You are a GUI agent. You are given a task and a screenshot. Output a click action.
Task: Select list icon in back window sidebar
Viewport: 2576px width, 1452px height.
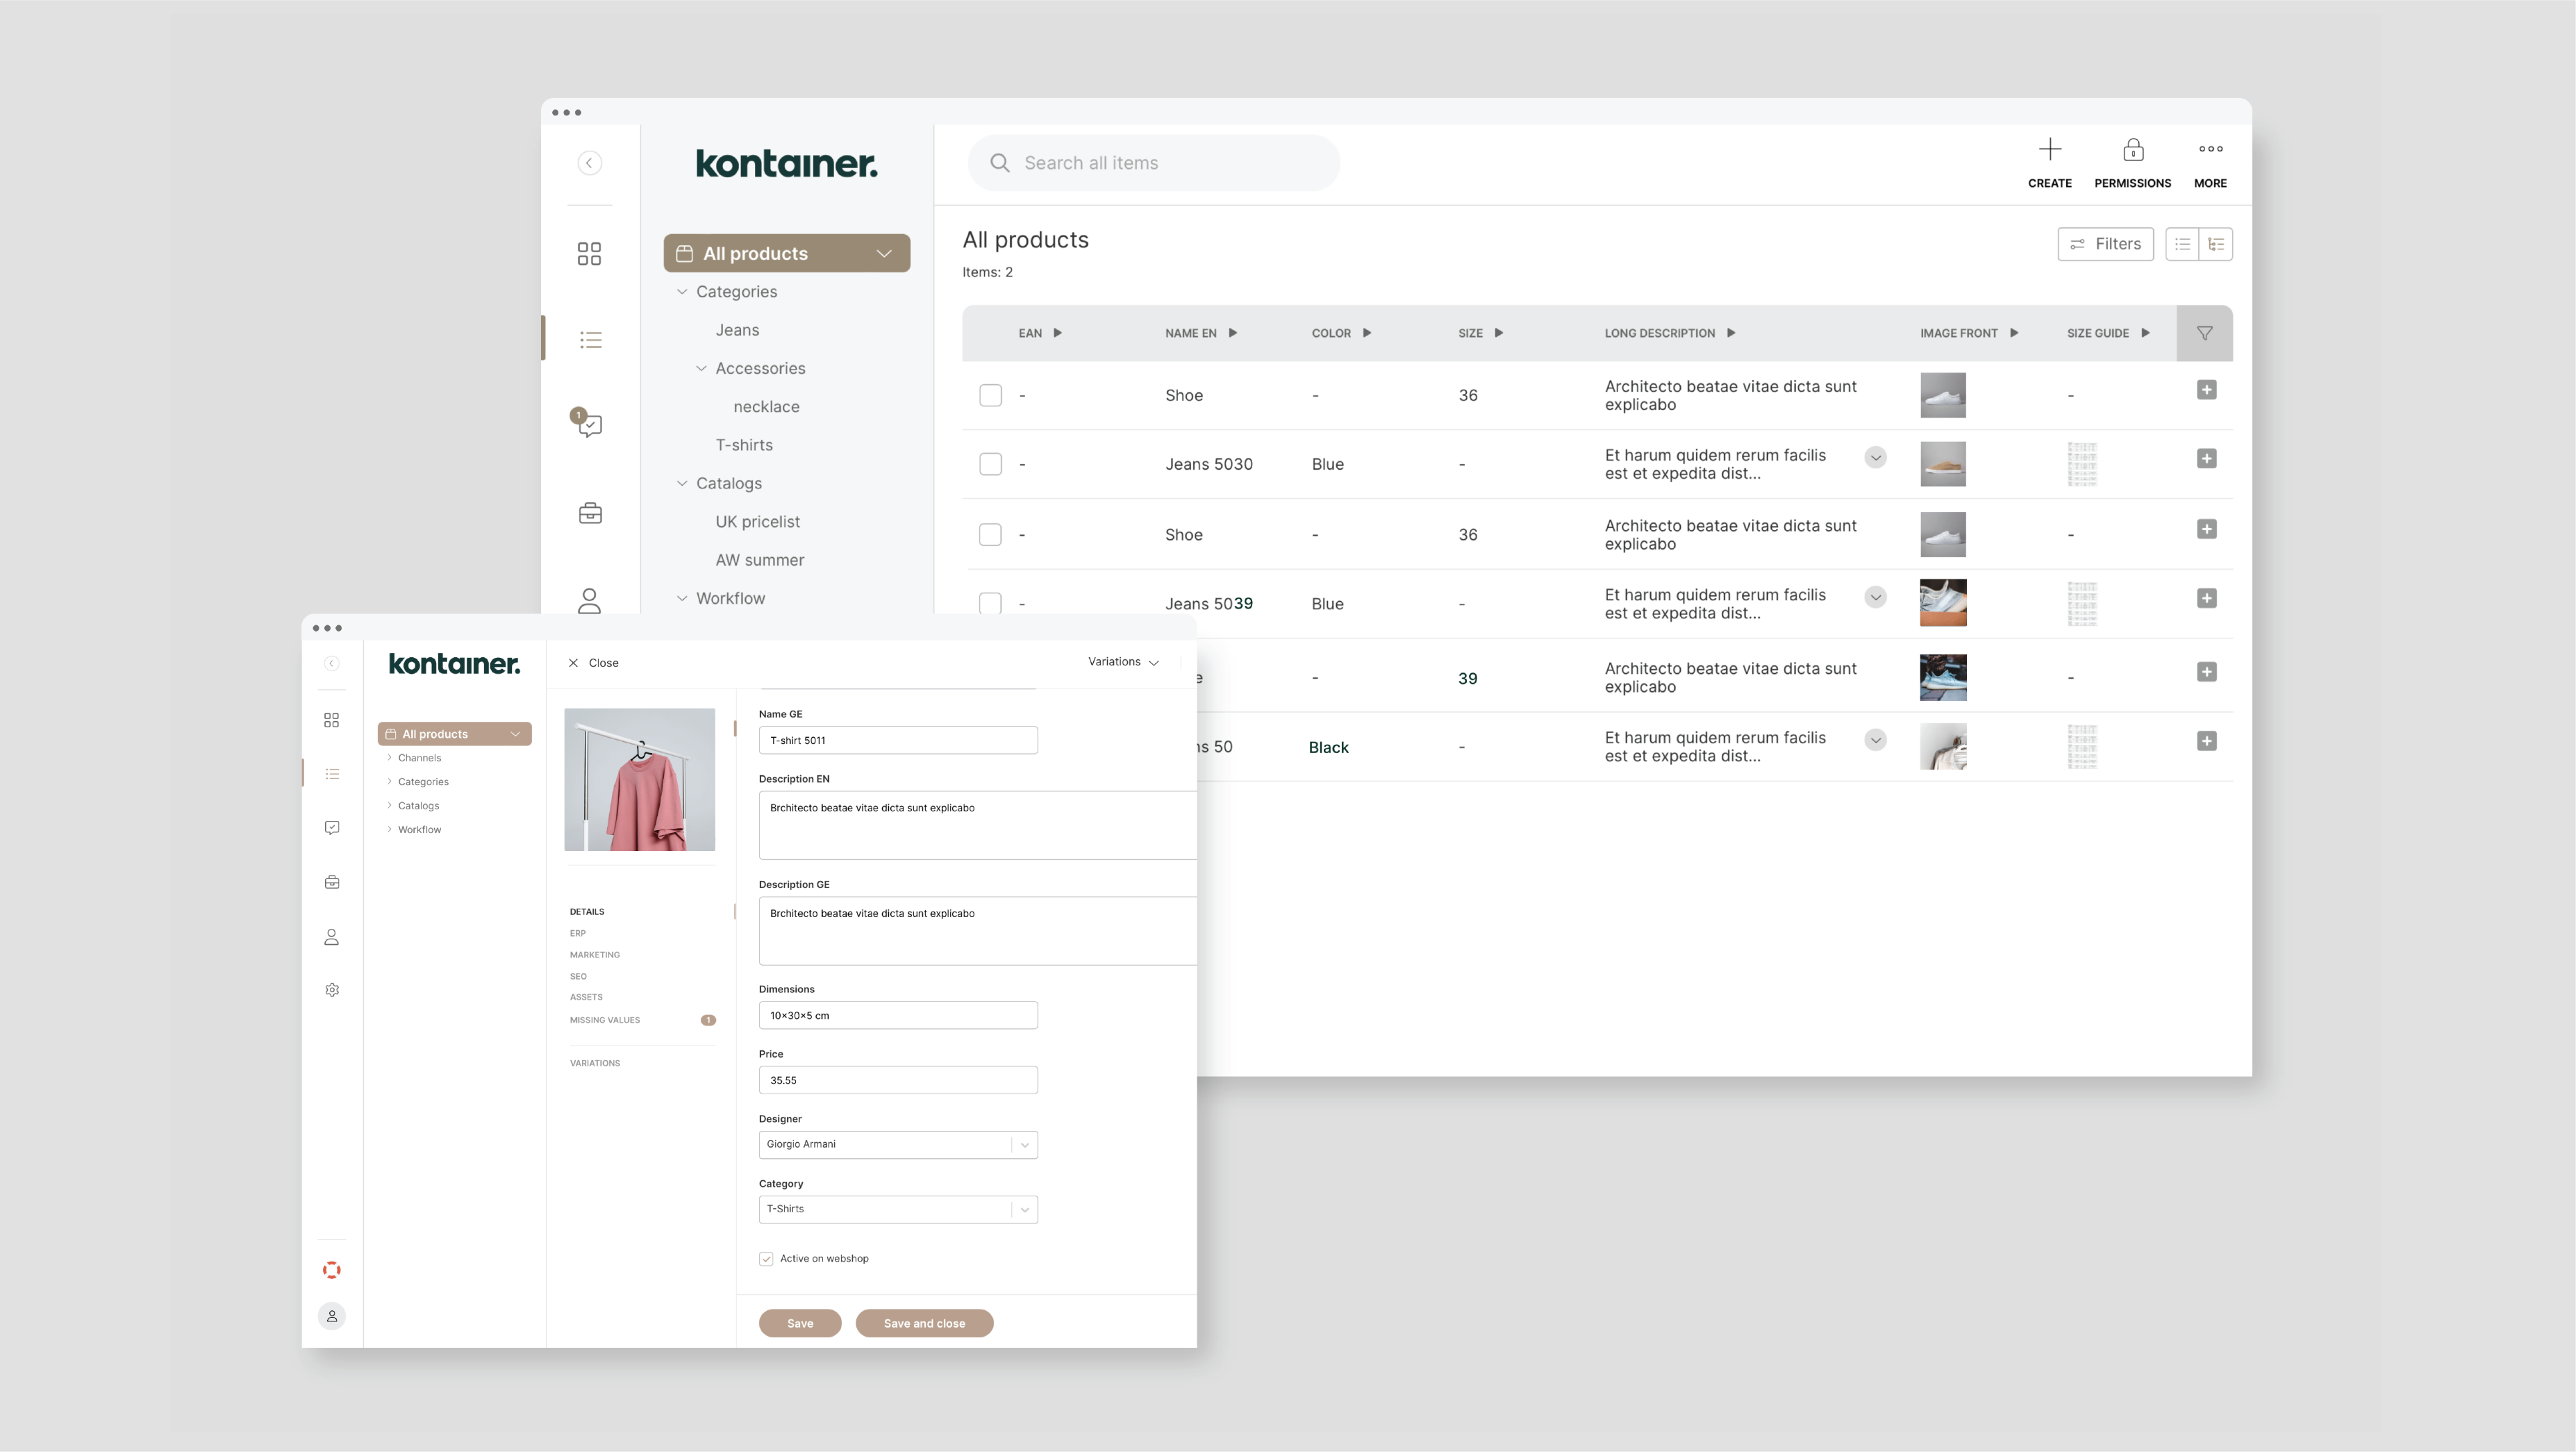tap(590, 340)
